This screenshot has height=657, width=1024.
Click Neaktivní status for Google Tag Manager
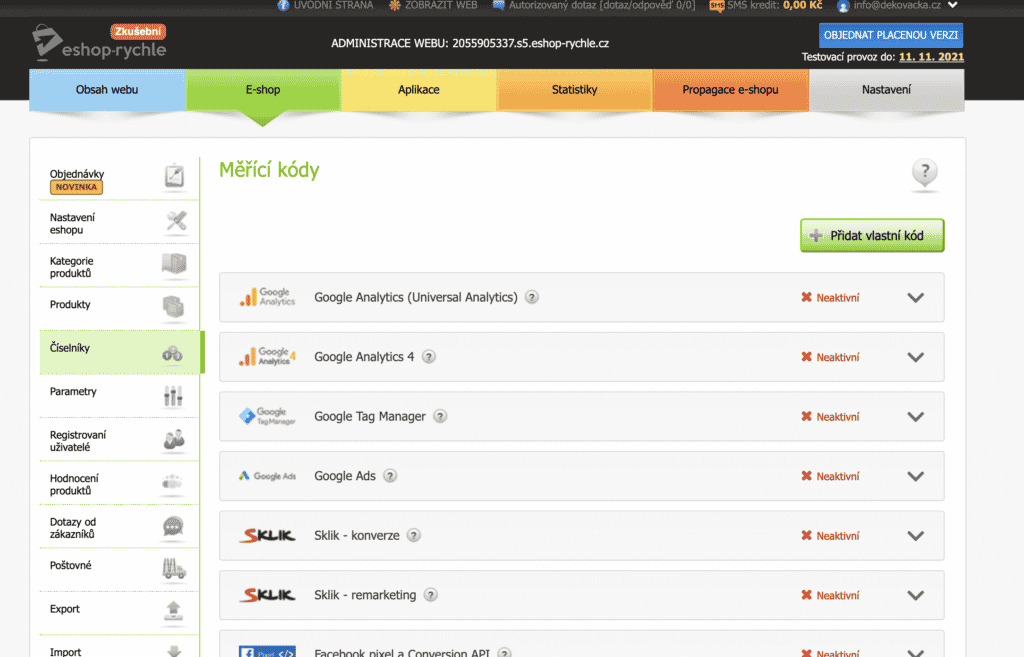tap(830, 417)
